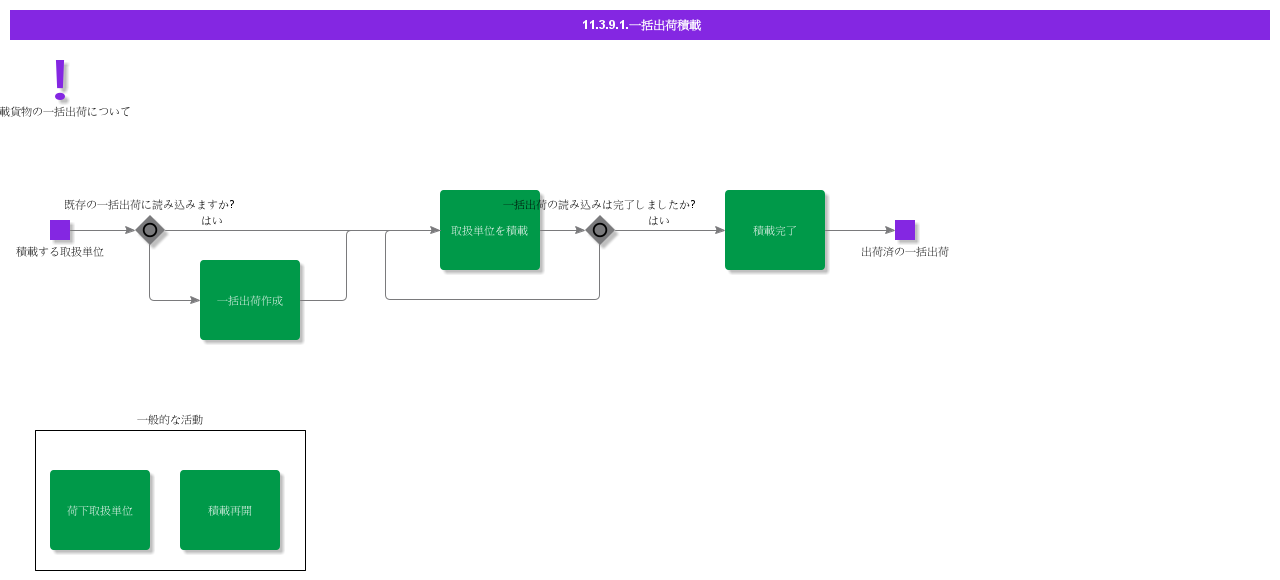Screen dimensions: 1280x580
Task: Open the 積載再開 activity box
Action: [230, 510]
